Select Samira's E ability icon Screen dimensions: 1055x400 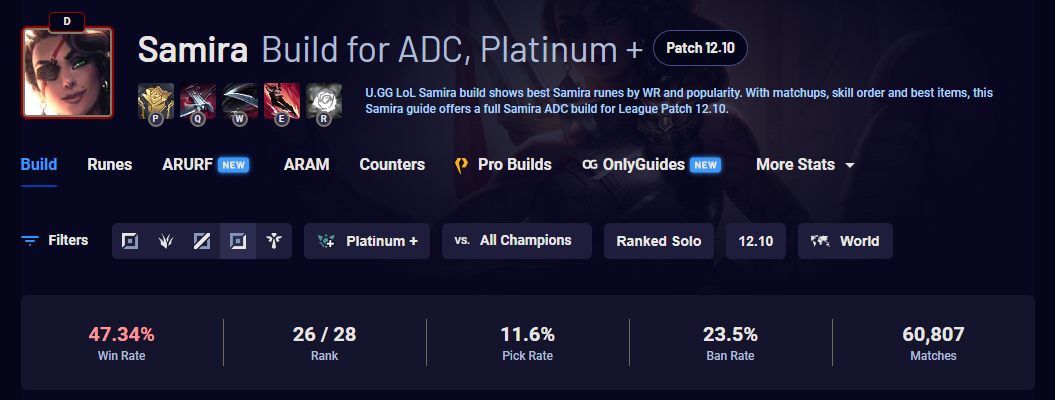tap(282, 102)
